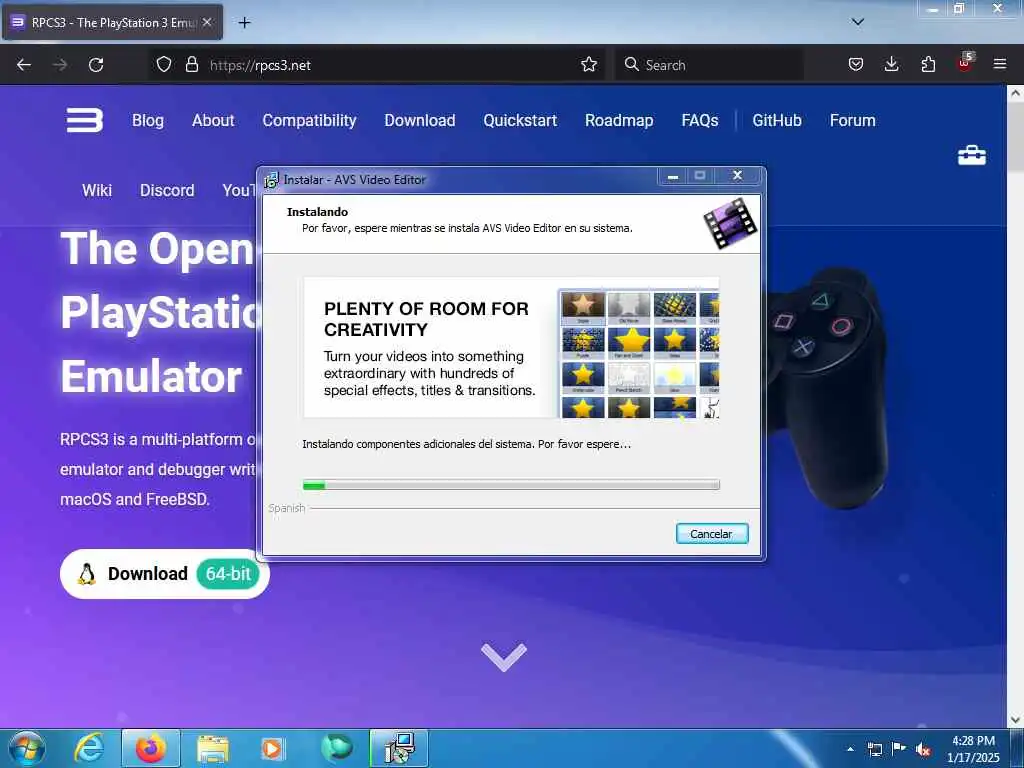Screen dimensions: 1024x768
Task: Click the forward navigation arrow
Action: point(60,65)
